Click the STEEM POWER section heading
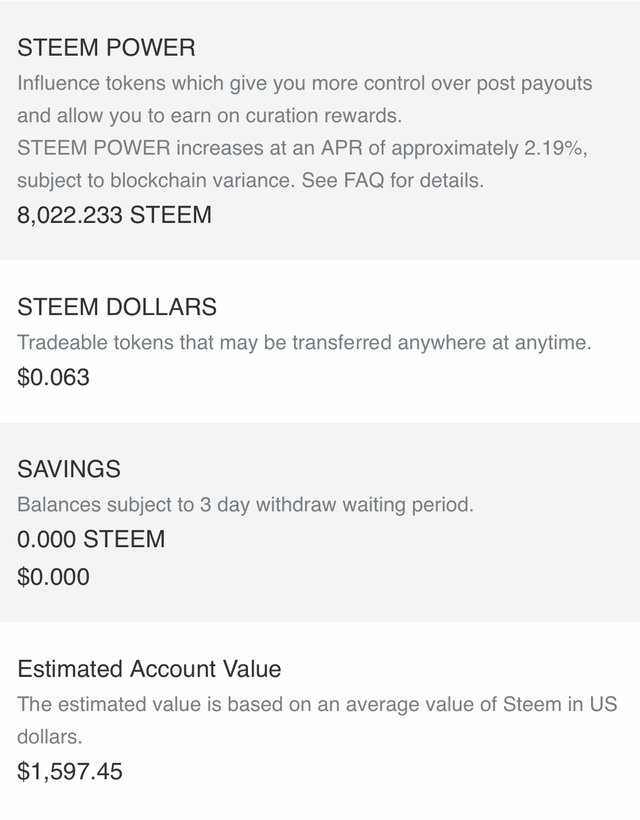Image resolution: width=640 pixels, height=820 pixels. point(106,47)
